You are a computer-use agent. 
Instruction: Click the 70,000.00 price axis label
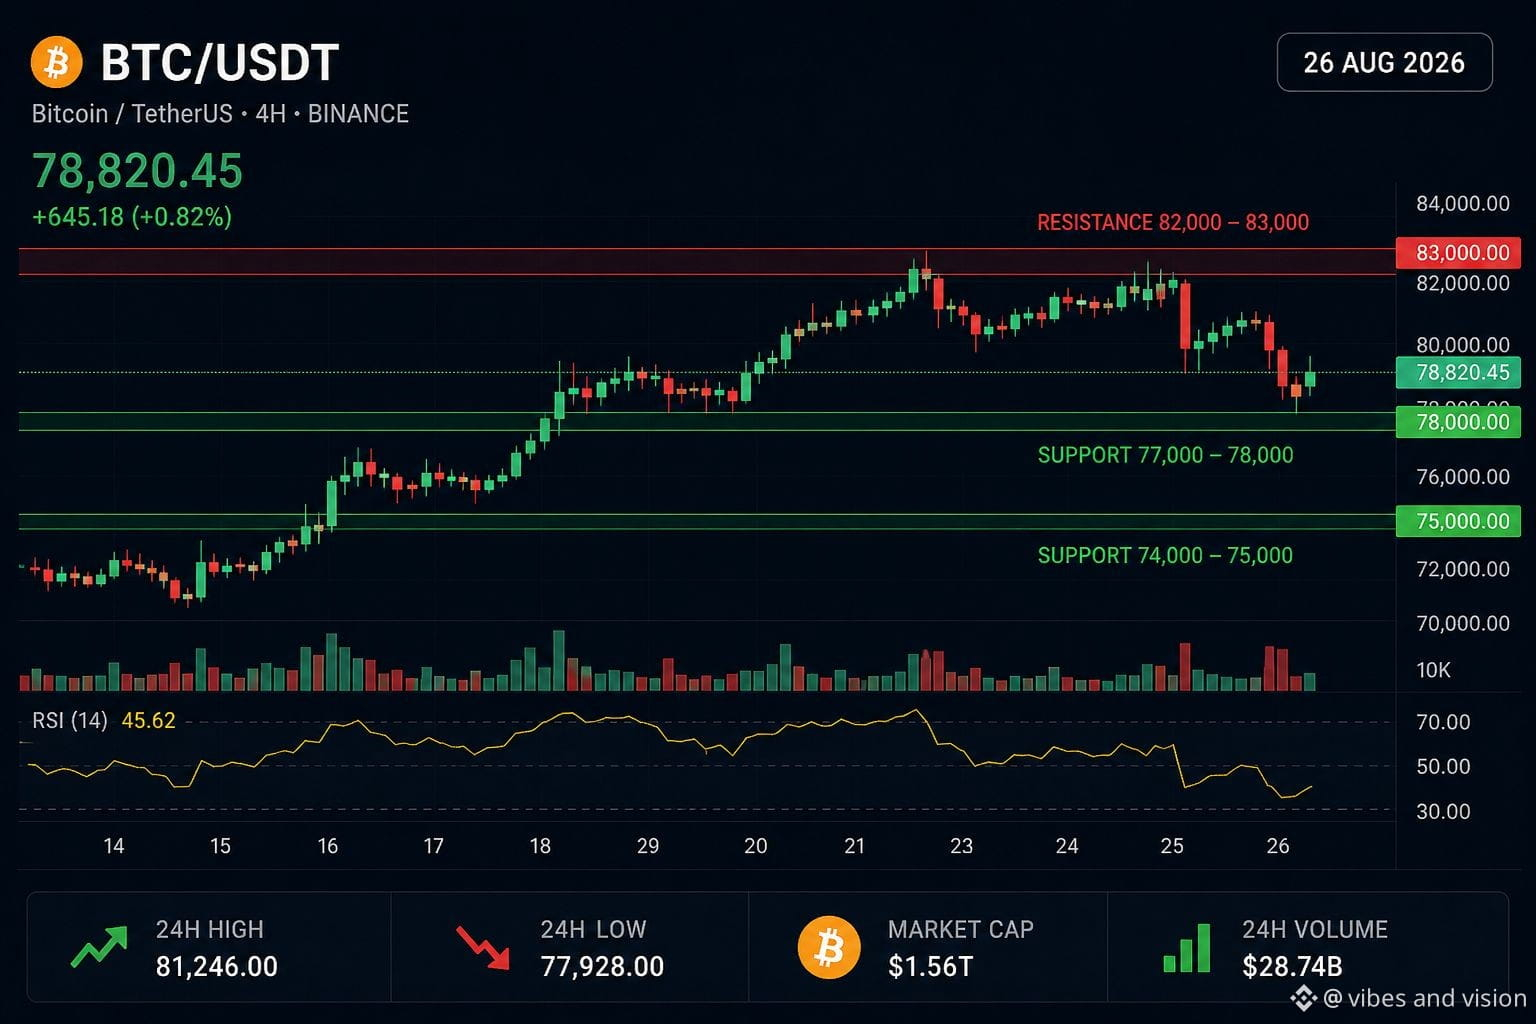tap(1463, 623)
